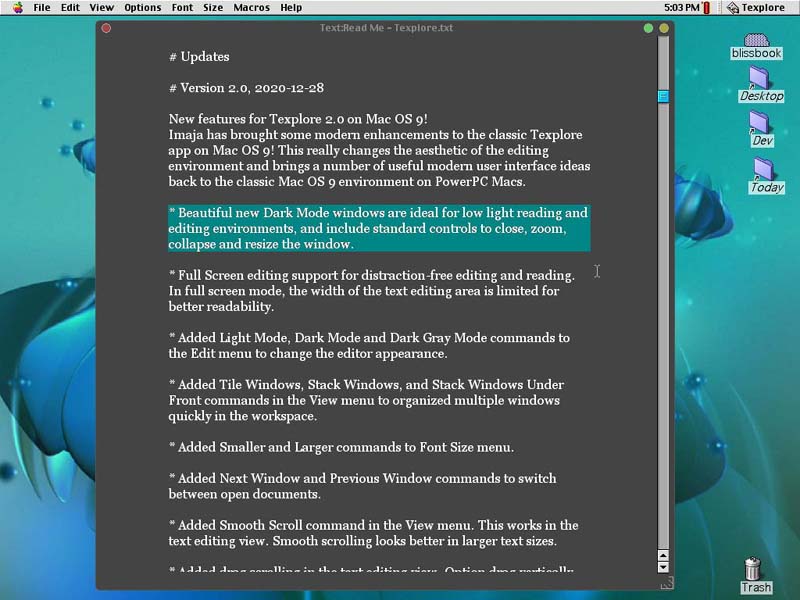This screenshot has width=800, height=600.
Task: Open the Options menu
Action: [142, 8]
